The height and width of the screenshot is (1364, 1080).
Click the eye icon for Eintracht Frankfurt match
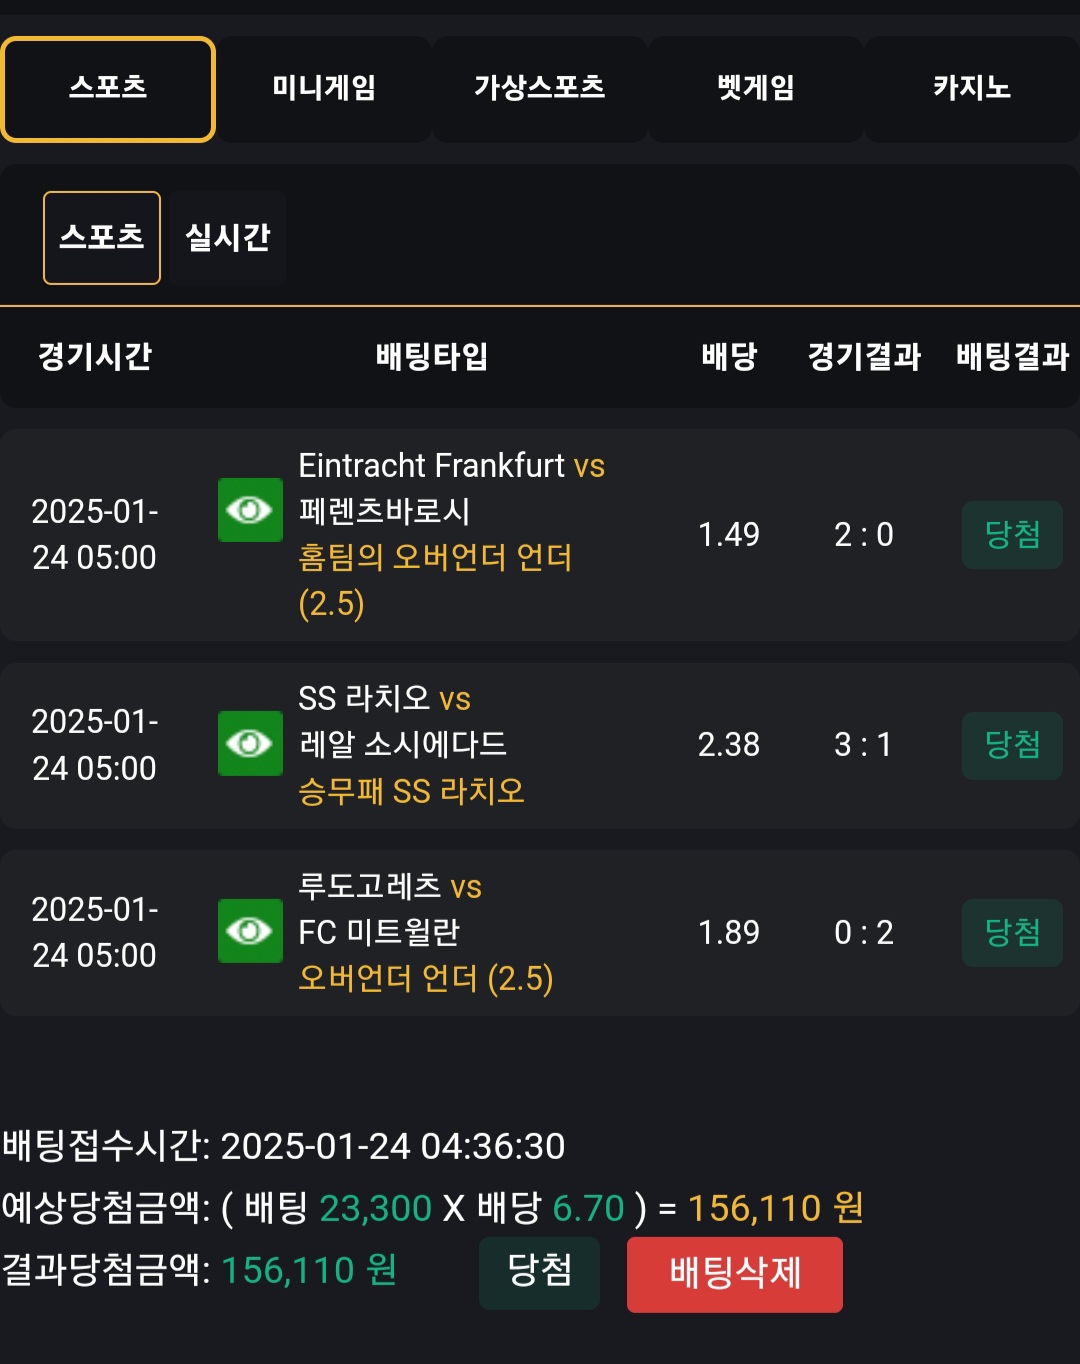[250, 510]
